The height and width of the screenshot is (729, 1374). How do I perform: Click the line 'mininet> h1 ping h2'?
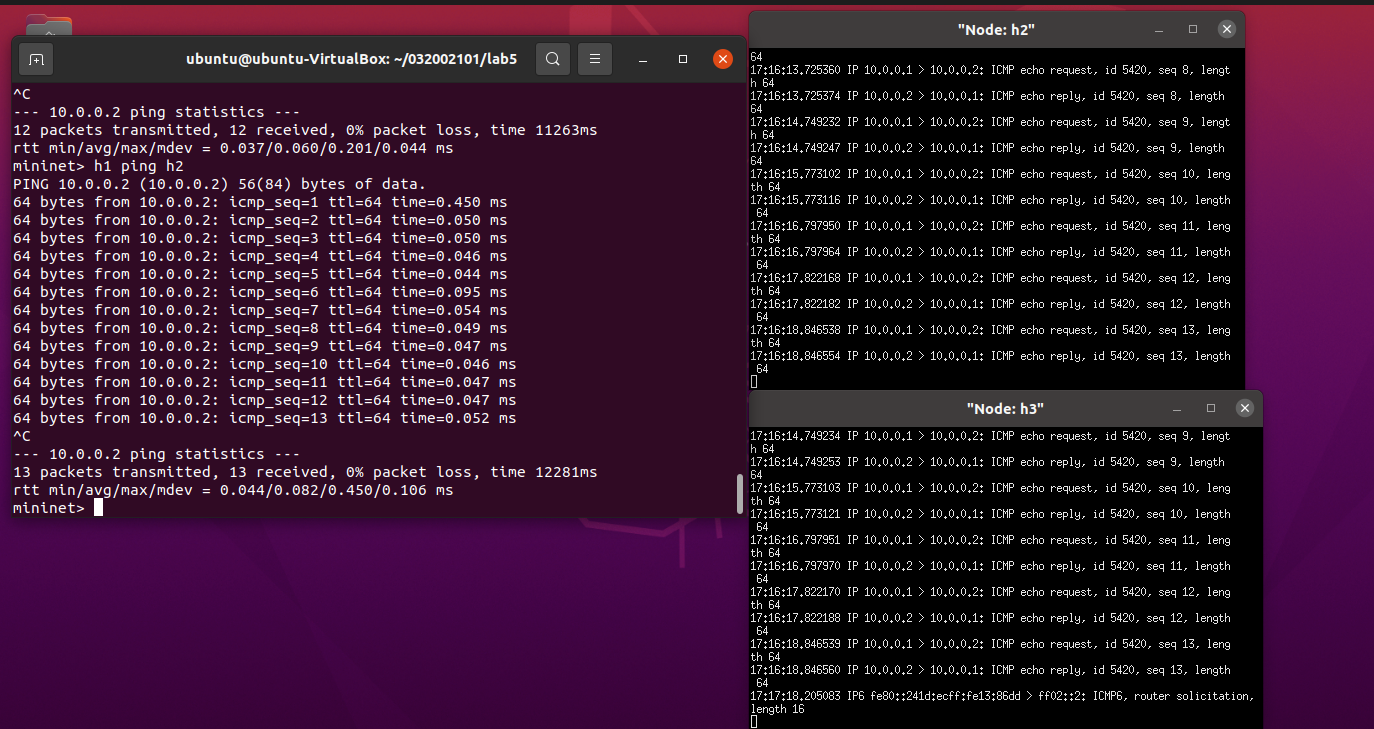click(x=98, y=166)
